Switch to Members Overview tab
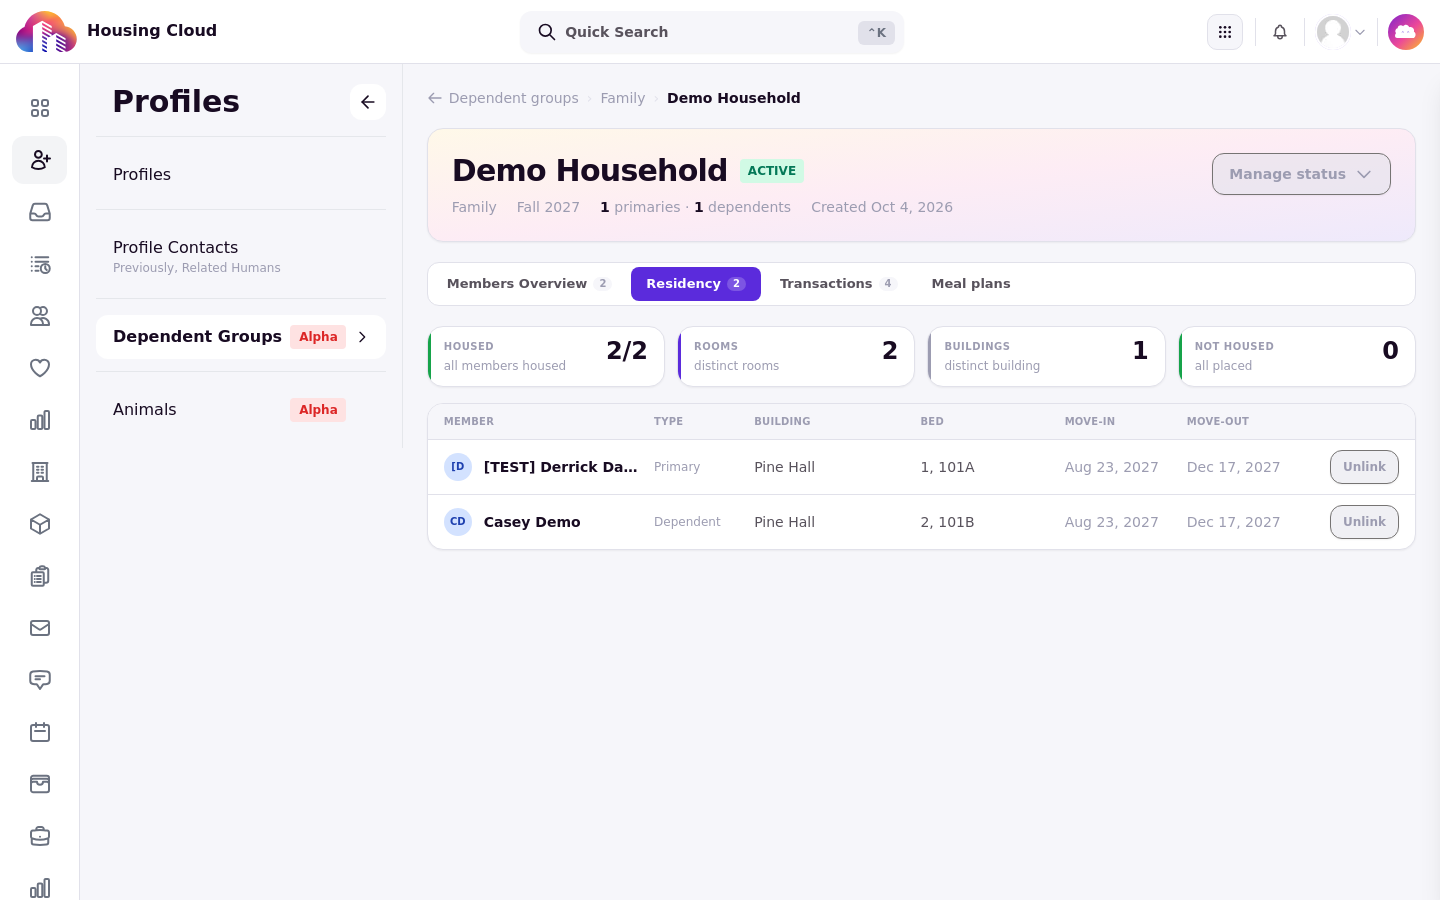Image resolution: width=1440 pixels, height=900 pixels. [529, 284]
